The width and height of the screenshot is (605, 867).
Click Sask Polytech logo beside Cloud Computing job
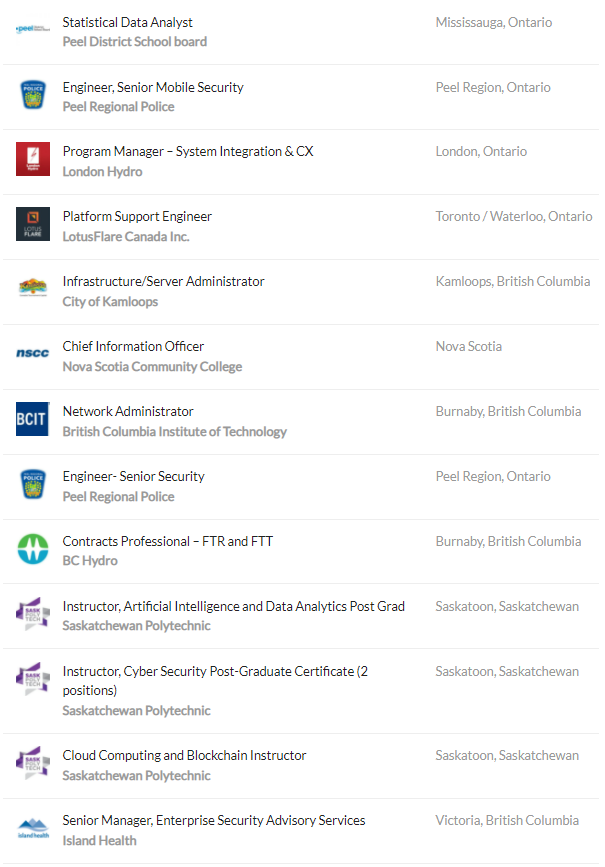33,764
